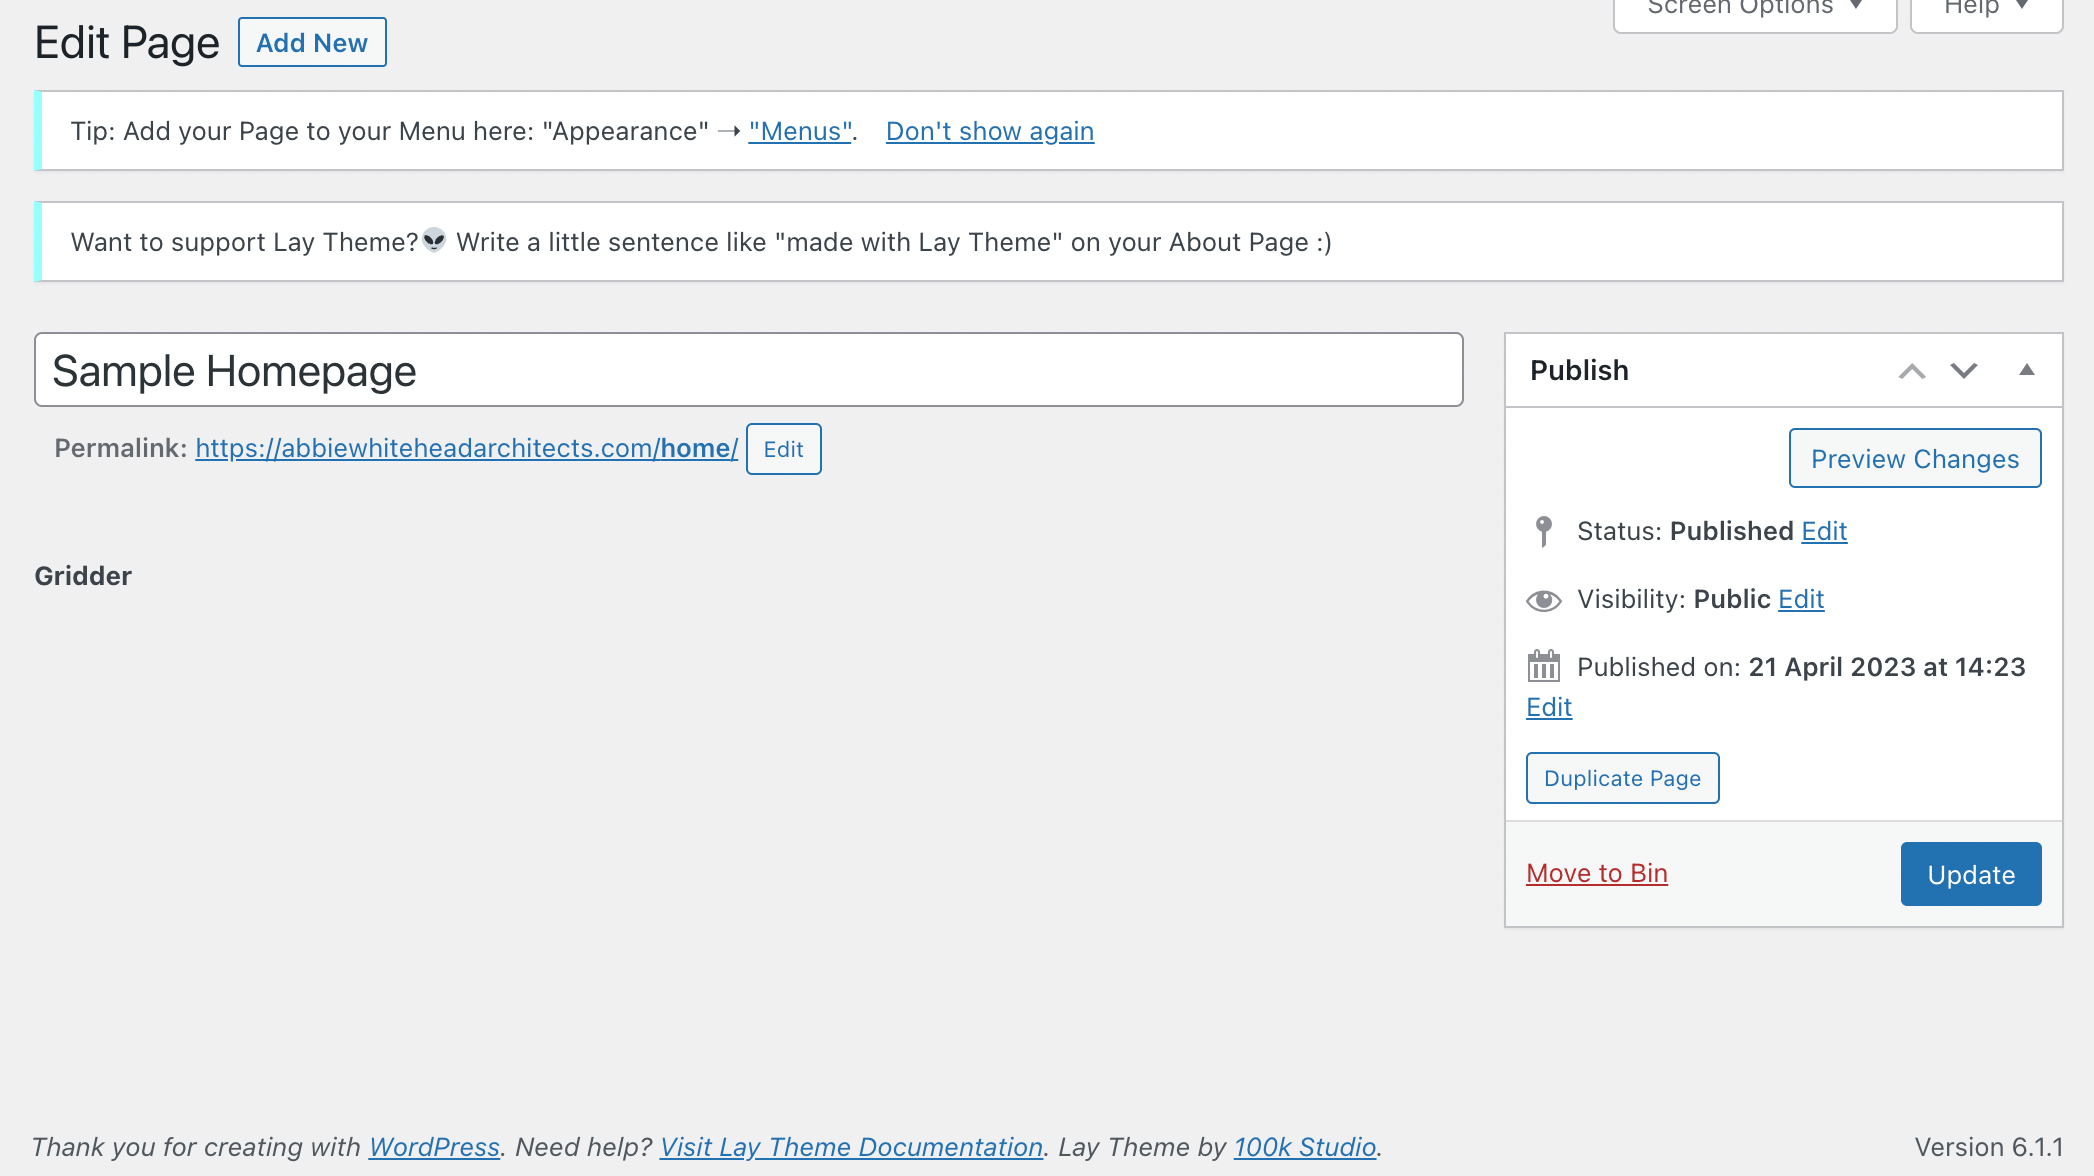Click the published date calendar icon
Viewport: 2094px width, 1176px height.
[1543, 666]
